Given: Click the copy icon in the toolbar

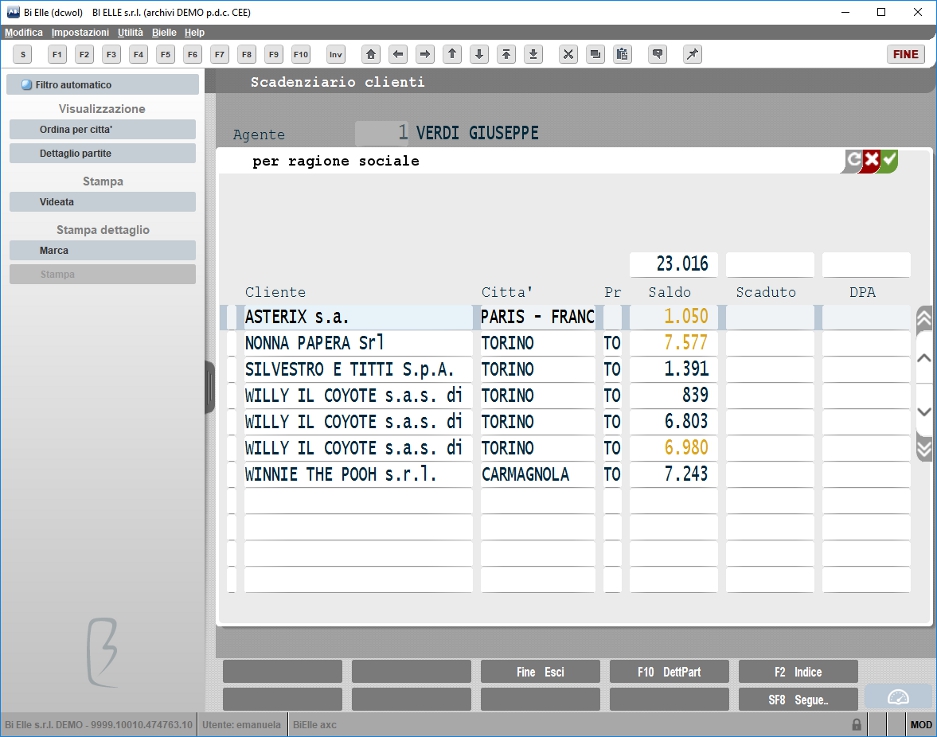Looking at the screenshot, I should tap(595, 54).
